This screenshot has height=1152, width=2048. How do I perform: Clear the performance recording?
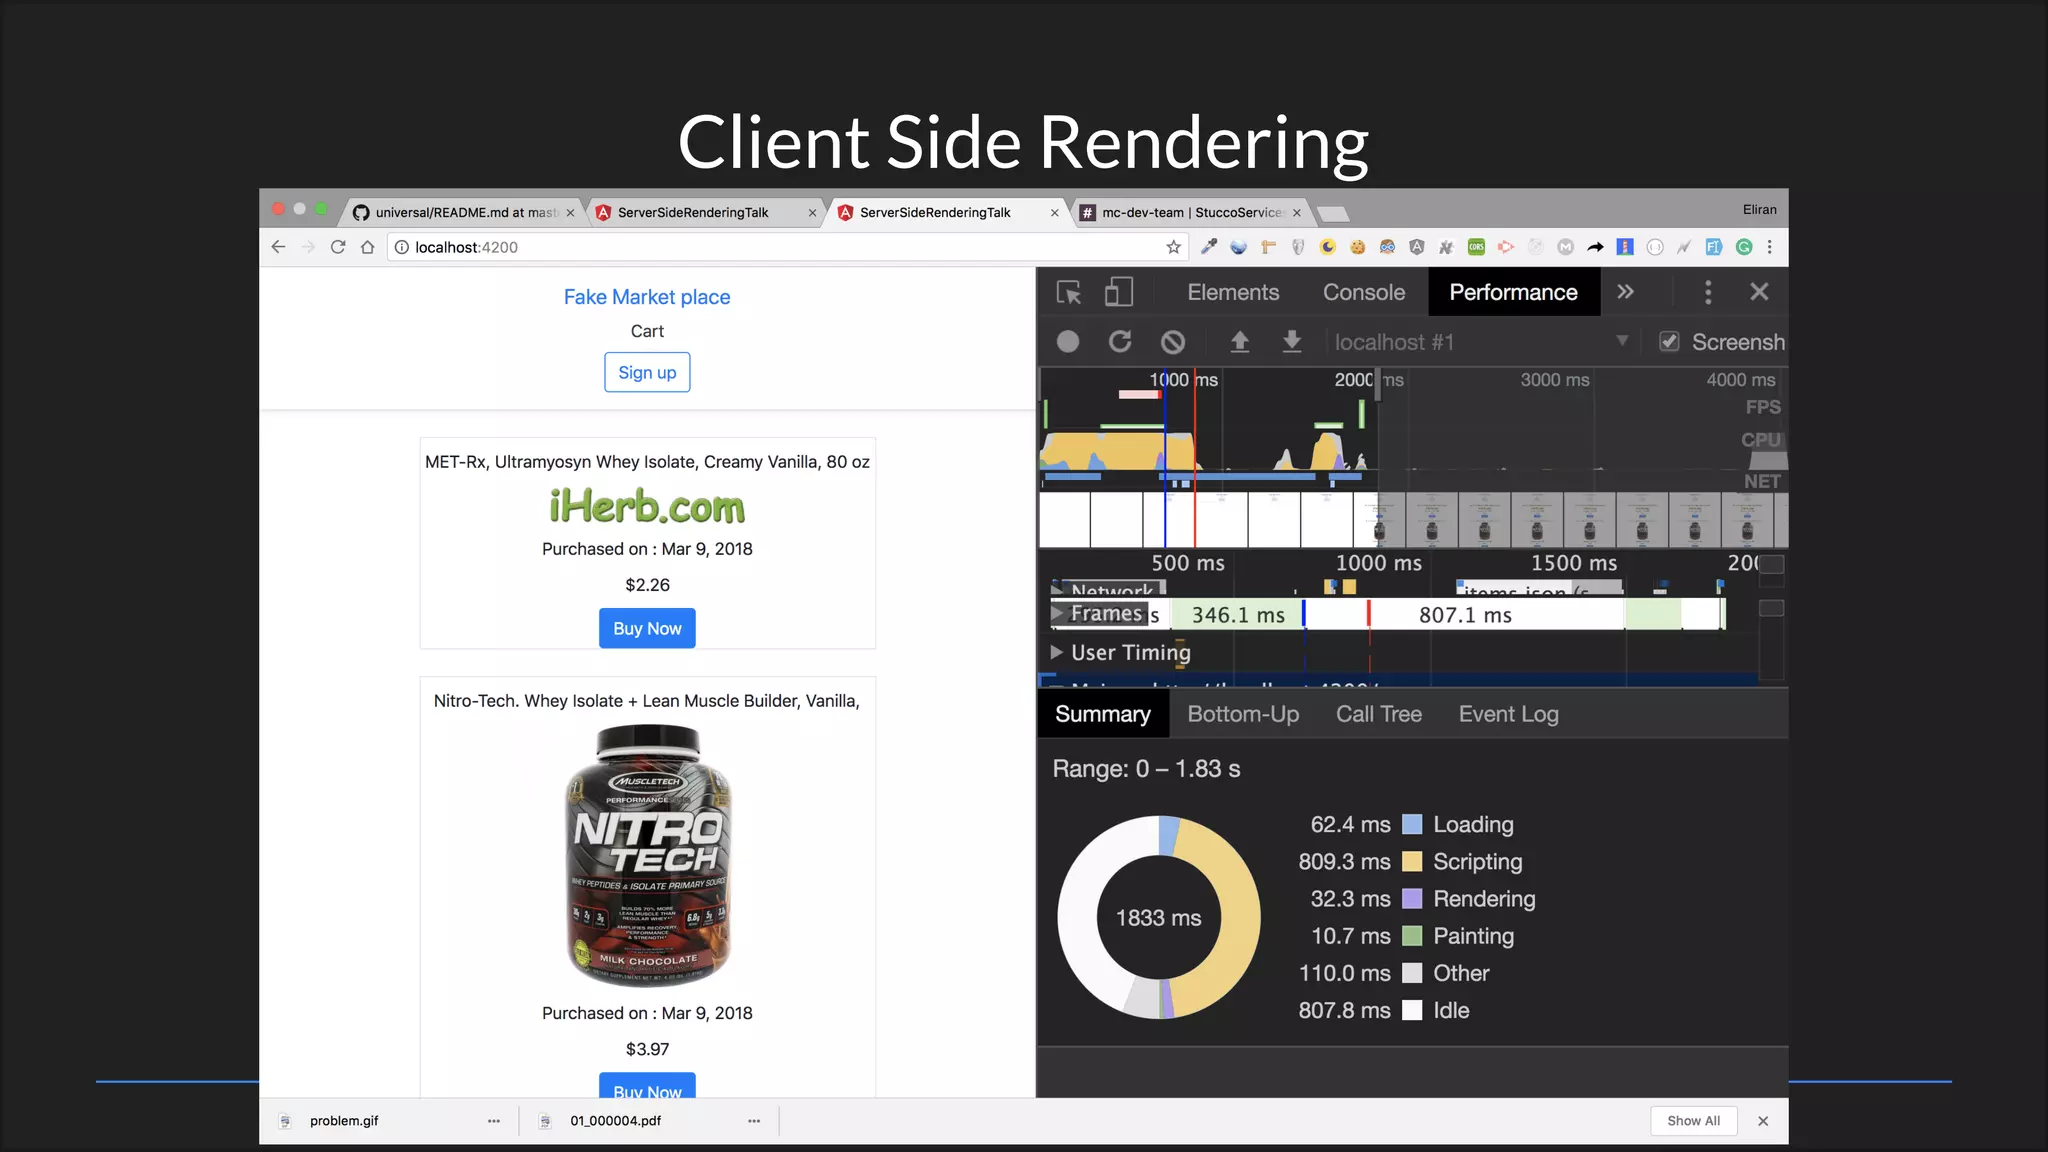coord(1173,342)
